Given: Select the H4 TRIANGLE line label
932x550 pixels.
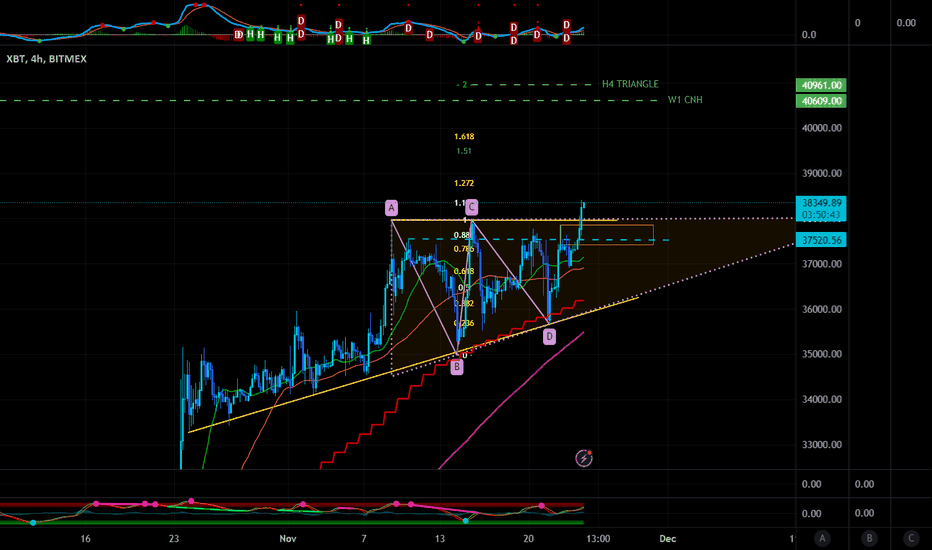Looking at the screenshot, I should tap(630, 84).
